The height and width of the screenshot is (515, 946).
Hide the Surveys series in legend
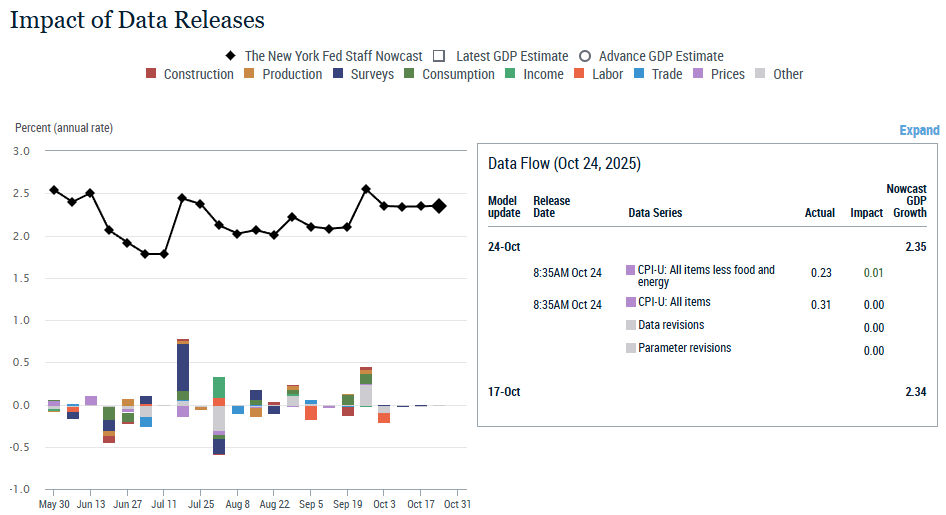(338, 74)
